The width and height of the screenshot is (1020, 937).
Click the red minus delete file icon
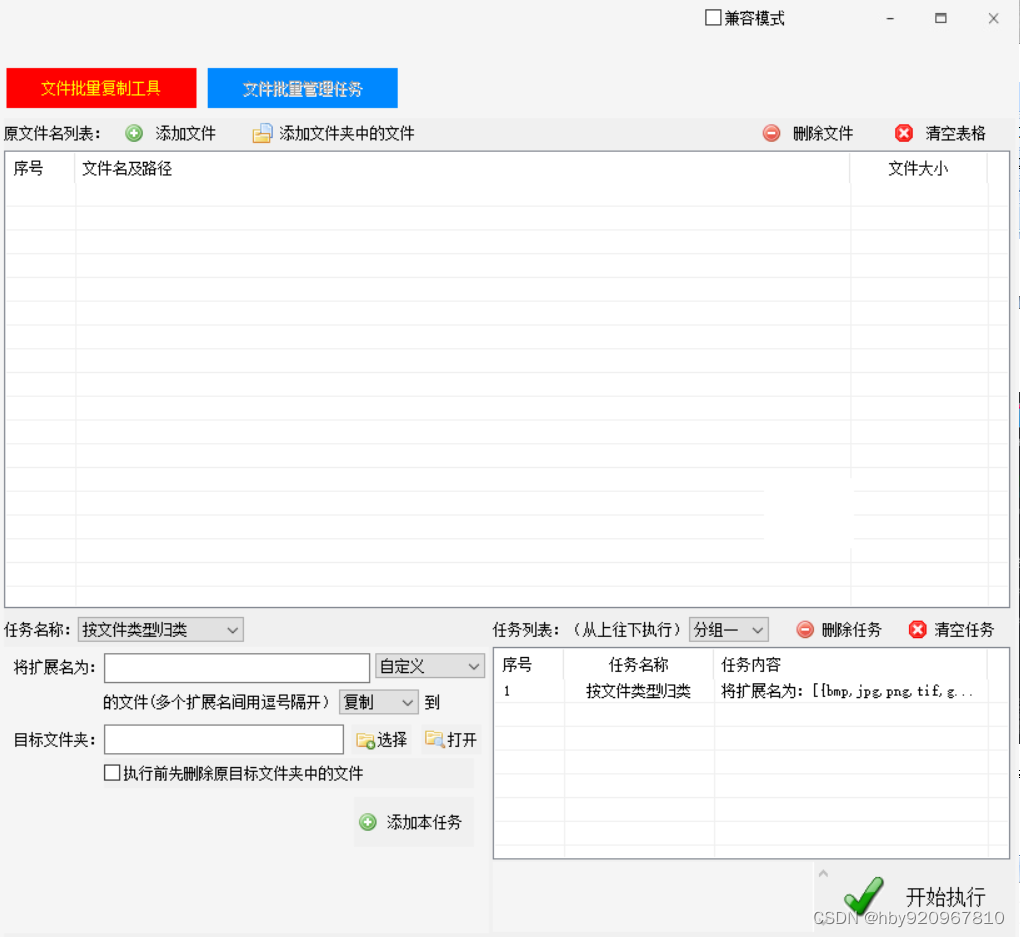pyautogui.click(x=769, y=132)
